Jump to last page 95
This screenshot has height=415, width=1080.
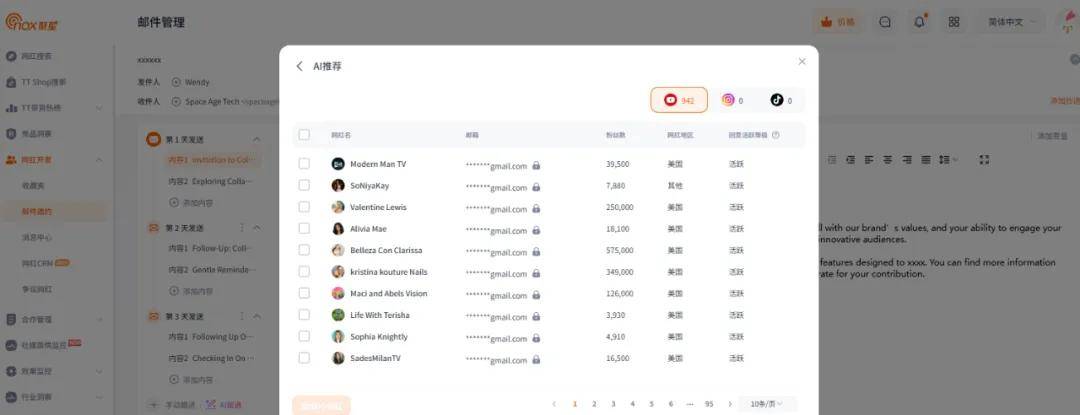coord(709,404)
